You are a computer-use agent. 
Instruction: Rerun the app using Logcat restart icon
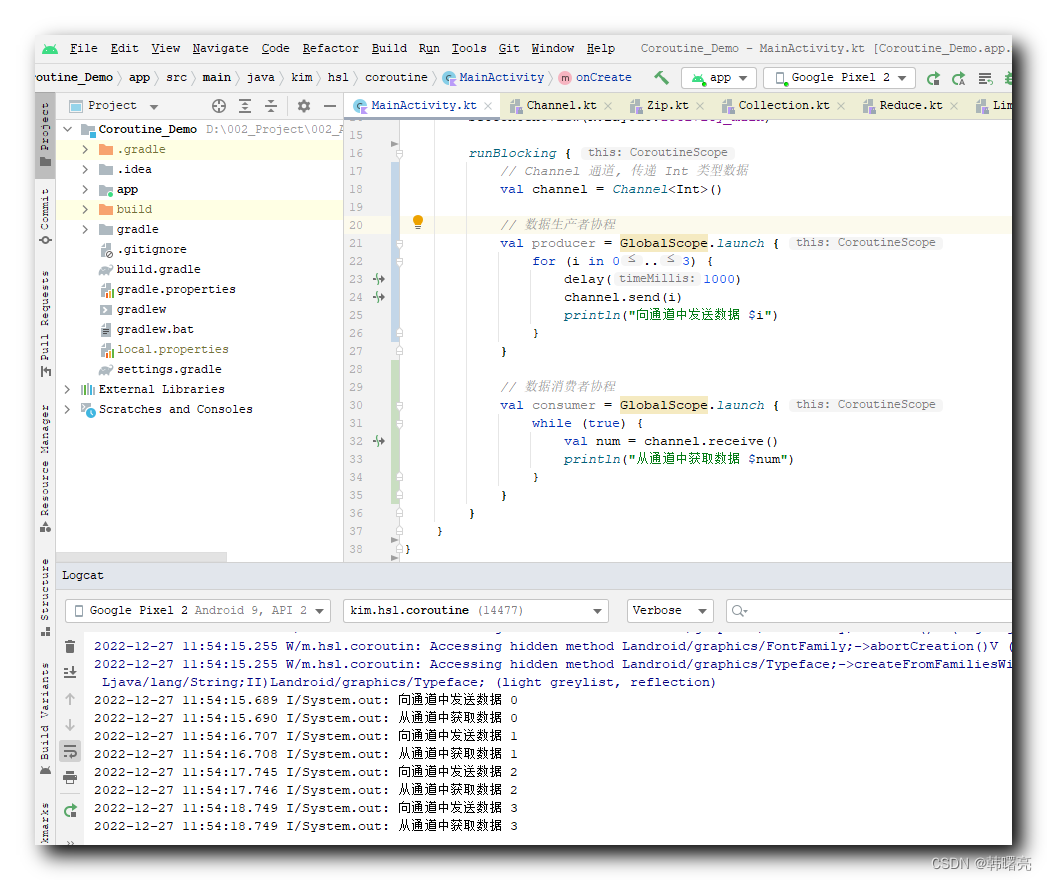[x=70, y=810]
